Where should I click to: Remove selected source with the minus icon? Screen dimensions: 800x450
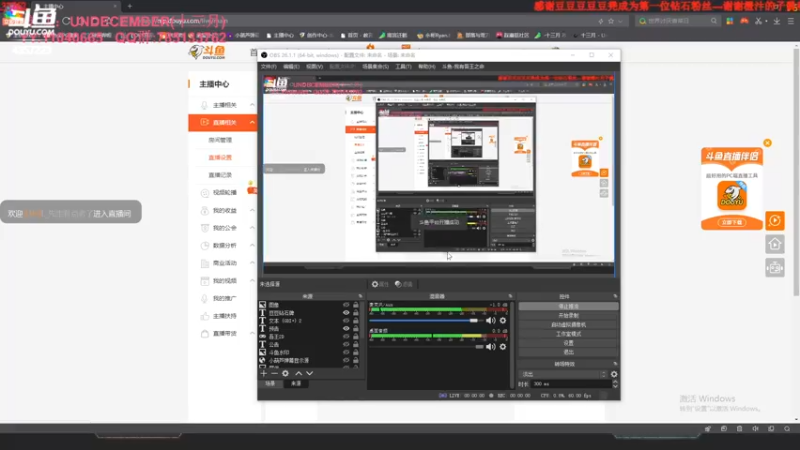(x=274, y=373)
